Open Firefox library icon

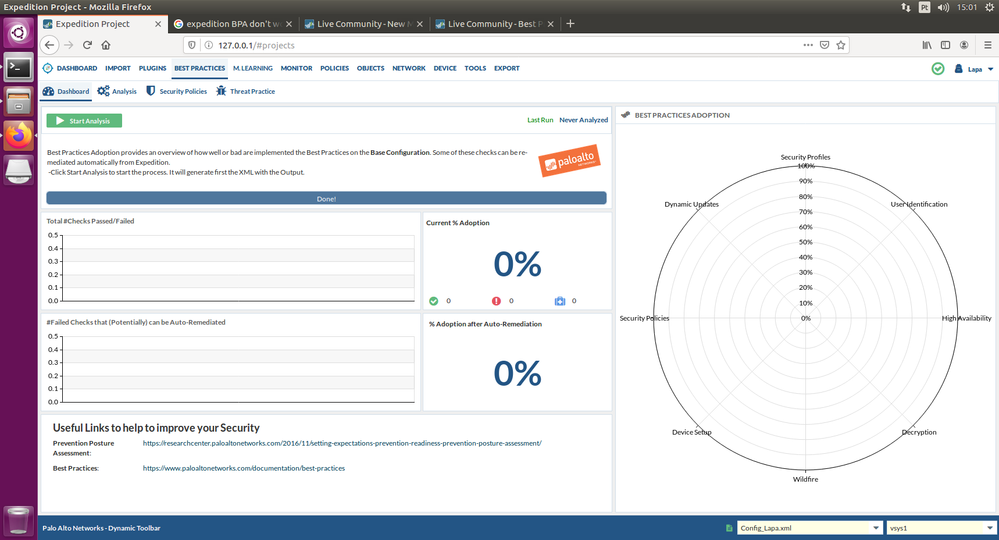tap(927, 45)
